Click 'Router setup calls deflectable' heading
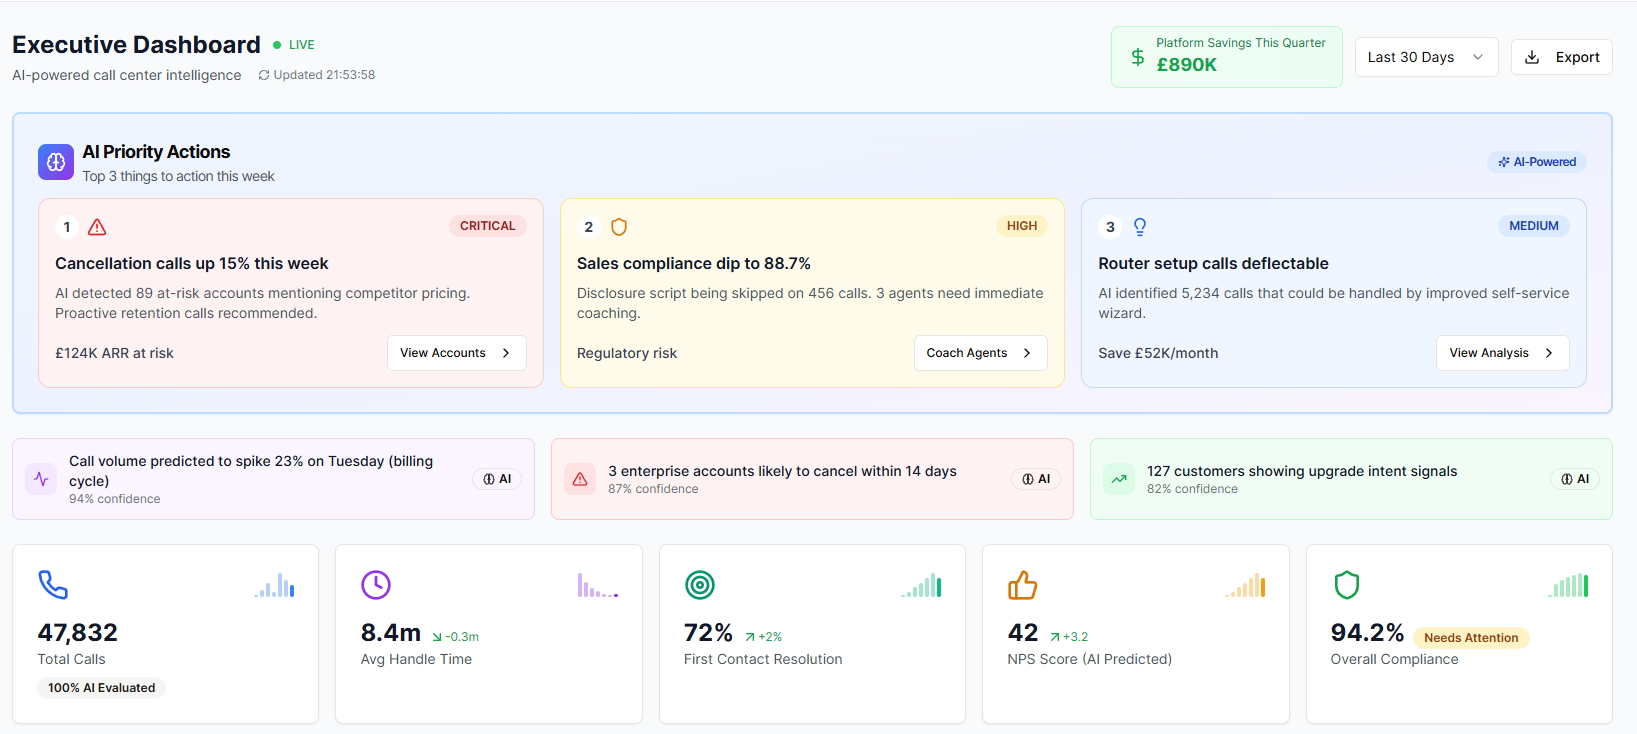1637x734 pixels. point(1213,264)
